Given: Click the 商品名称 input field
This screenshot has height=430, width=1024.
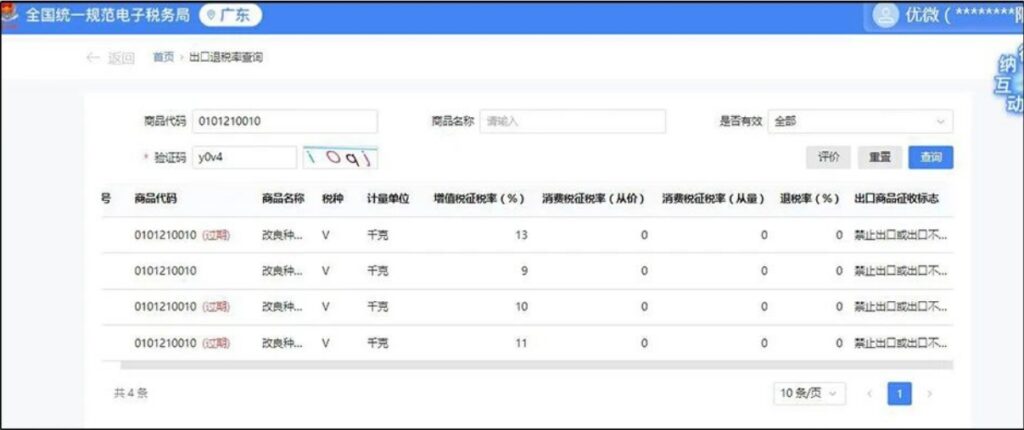Looking at the screenshot, I should coord(572,121).
